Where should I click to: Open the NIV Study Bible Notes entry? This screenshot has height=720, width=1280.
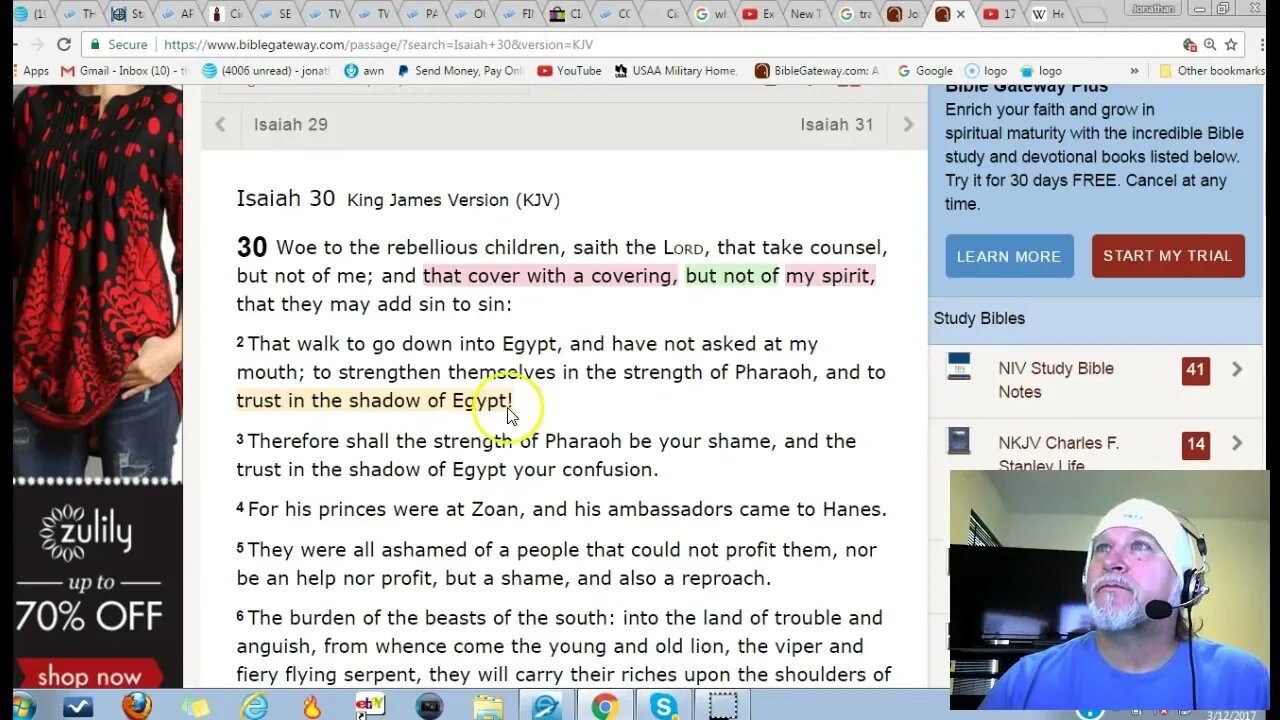[x=1056, y=380]
